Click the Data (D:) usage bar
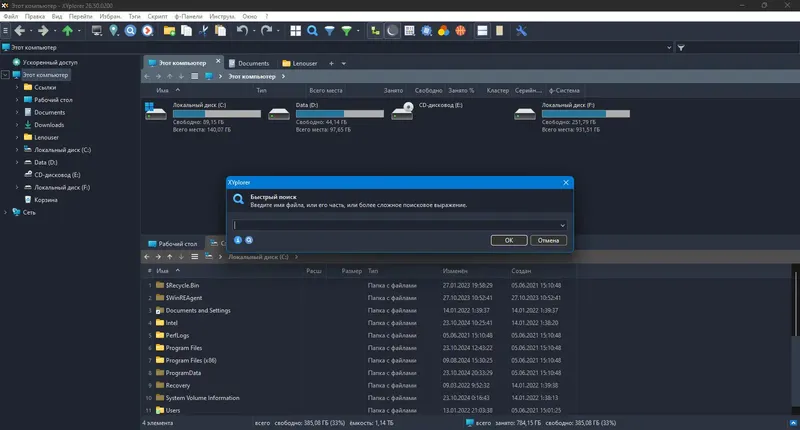The height and width of the screenshot is (430, 800). click(340, 114)
